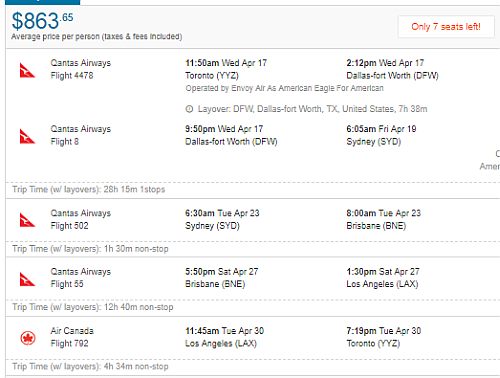Click 'Qantas Airways Flight 4478' text
This screenshot has height=378, width=500.
point(81,69)
